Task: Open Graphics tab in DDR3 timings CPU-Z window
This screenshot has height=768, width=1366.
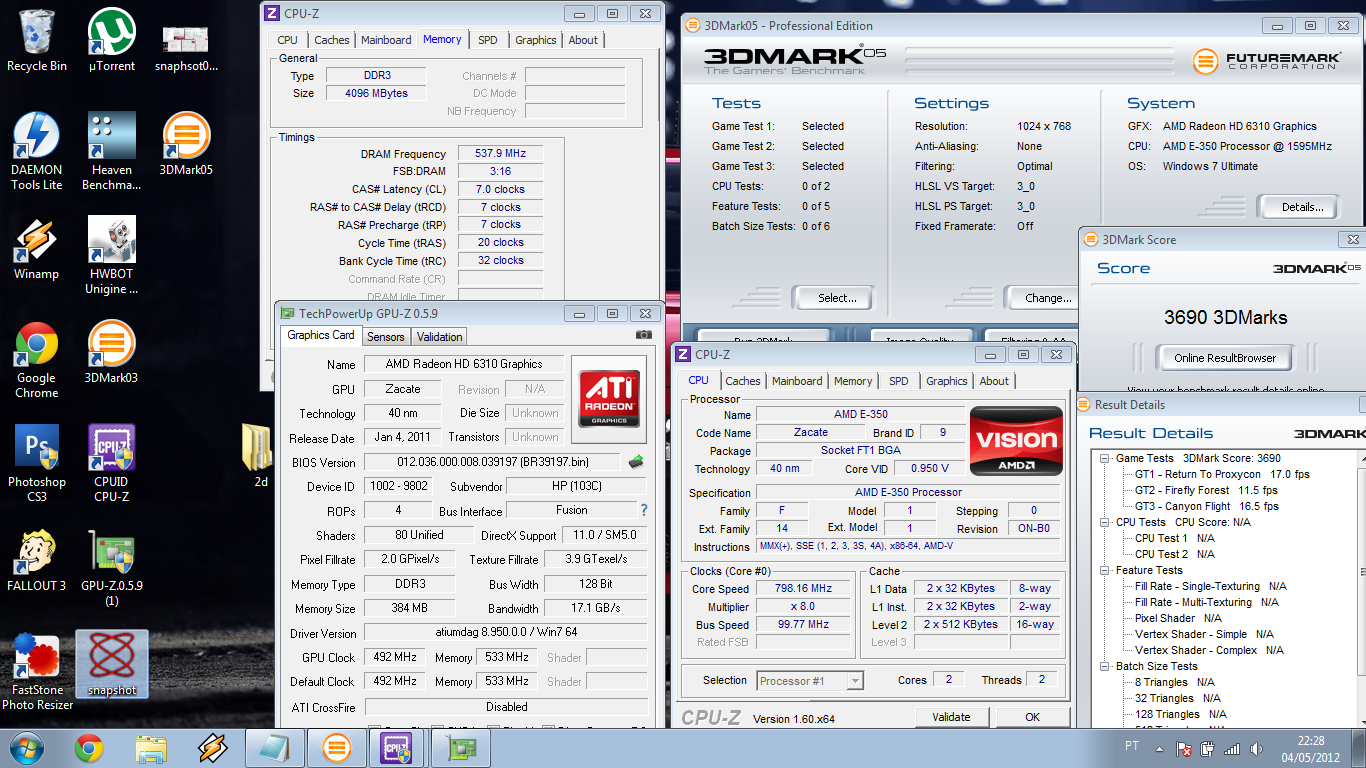Action: point(536,40)
